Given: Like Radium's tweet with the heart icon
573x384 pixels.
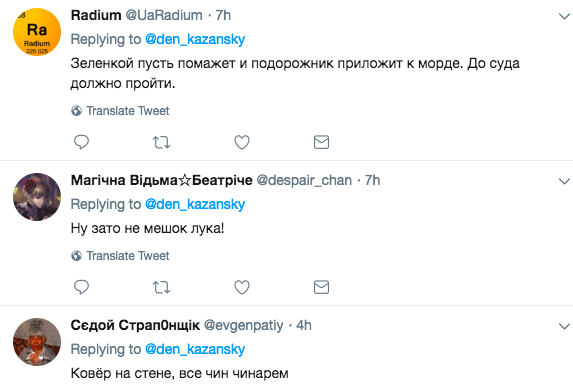Looking at the screenshot, I should coord(242,142).
